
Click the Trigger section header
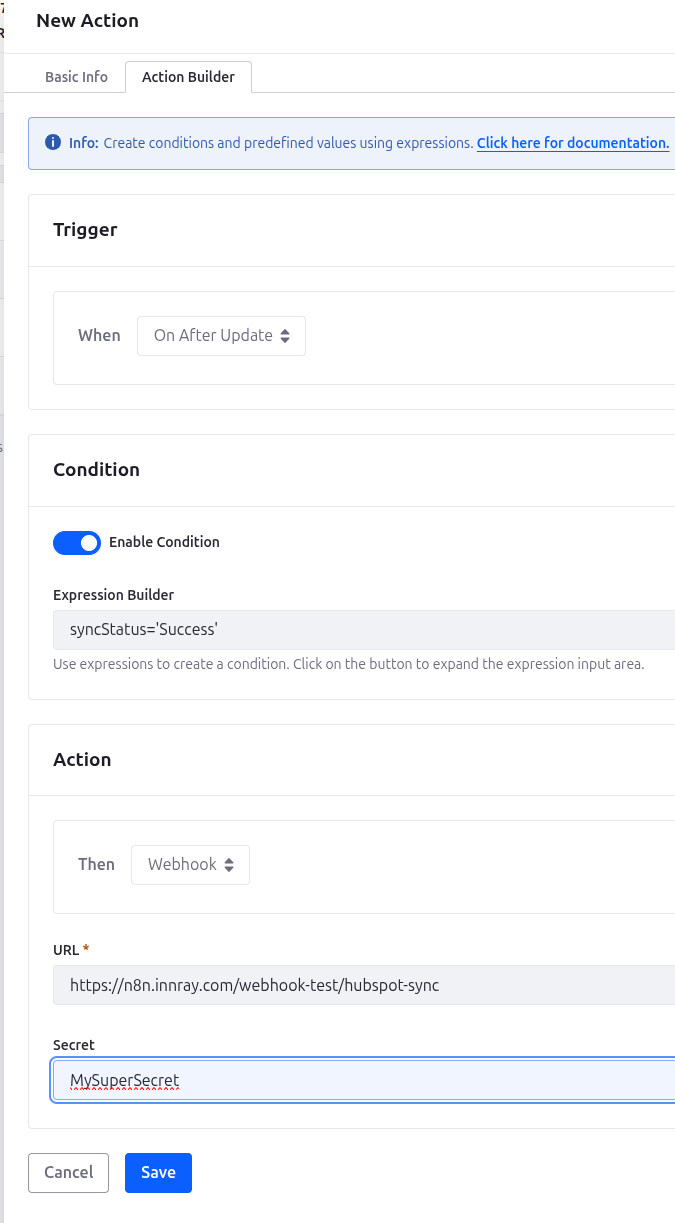click(85, 230)
